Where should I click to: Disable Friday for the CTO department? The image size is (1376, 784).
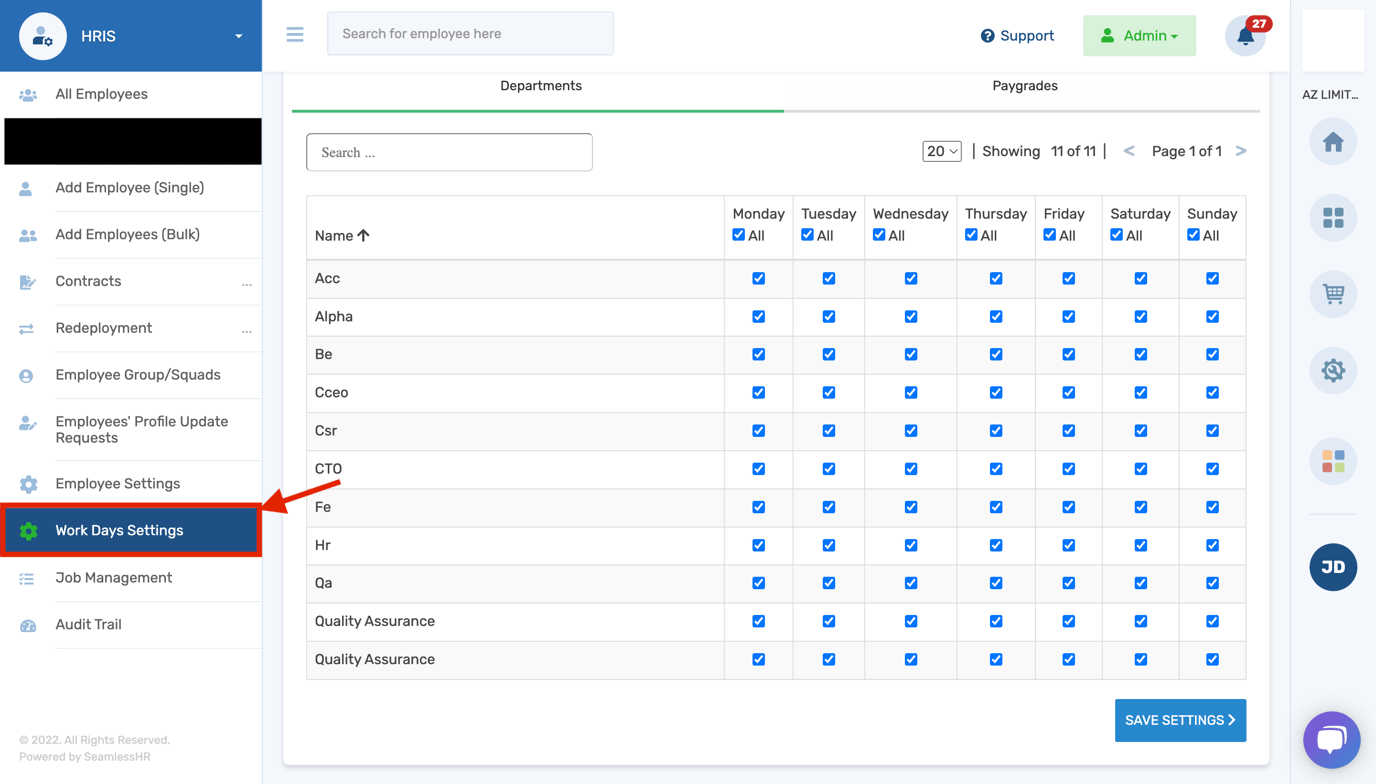point(1068,469)
